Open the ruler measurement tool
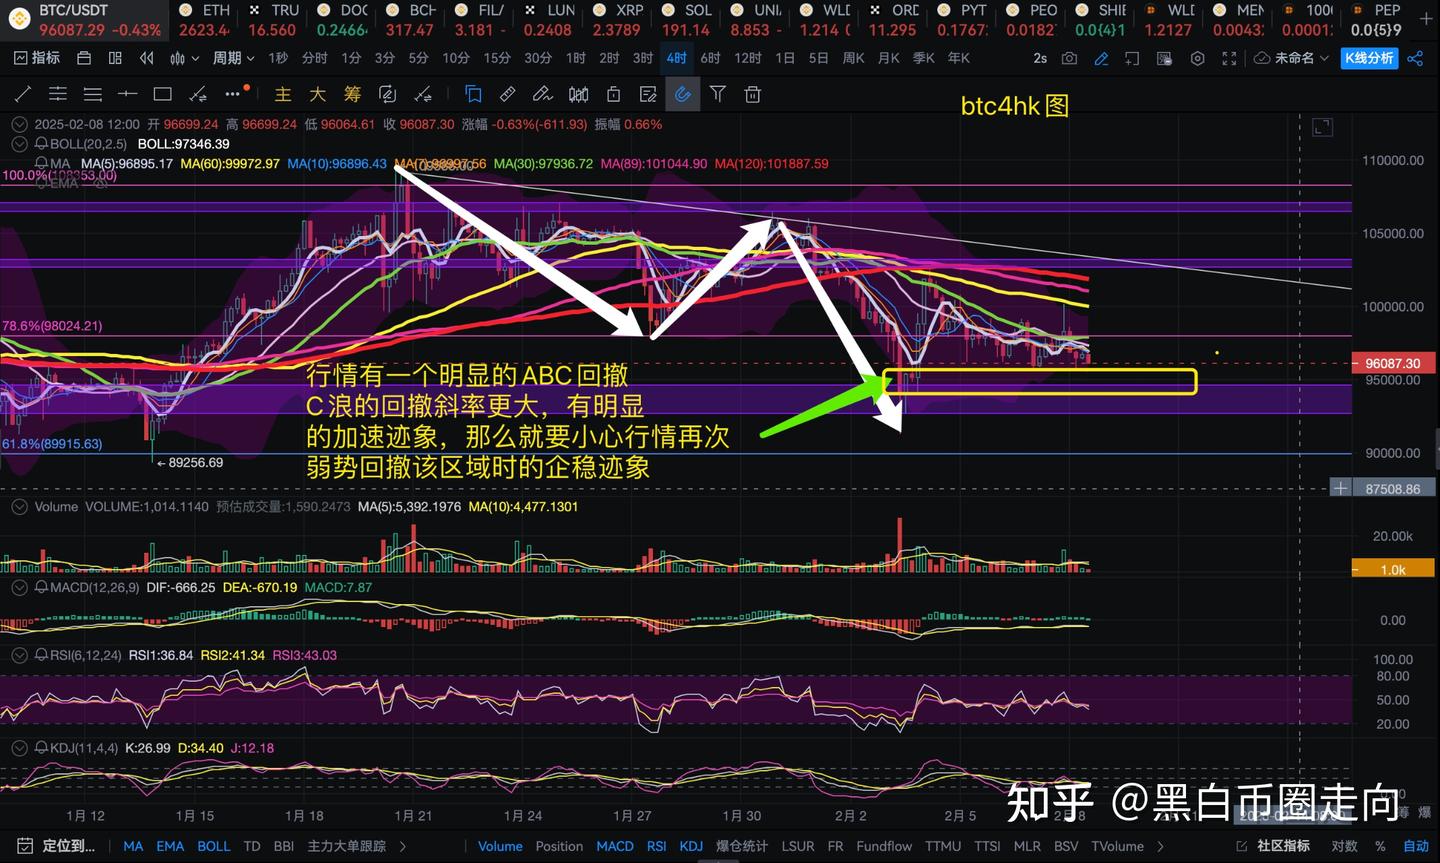This screenshot has width=1440, height=863. point(507,94)
